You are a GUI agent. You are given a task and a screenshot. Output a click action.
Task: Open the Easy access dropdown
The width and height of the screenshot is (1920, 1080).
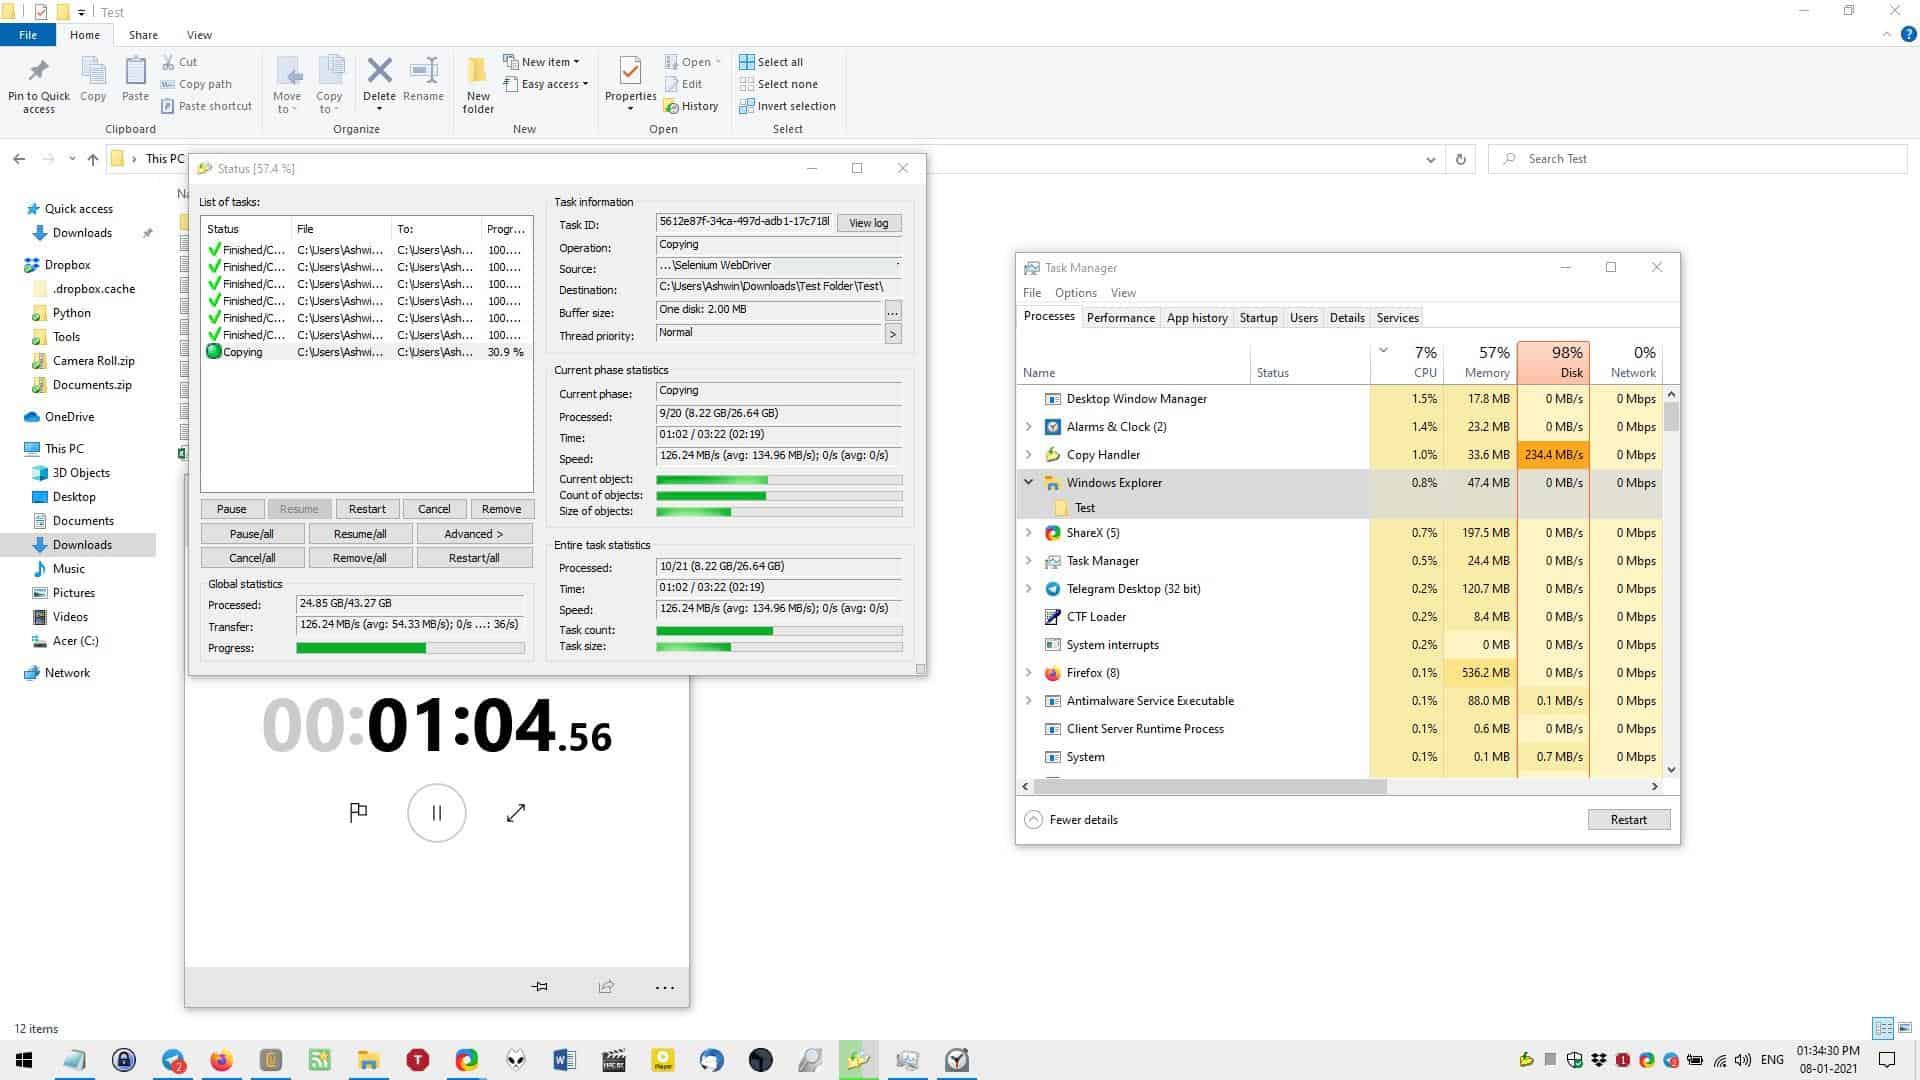(545, 84)
